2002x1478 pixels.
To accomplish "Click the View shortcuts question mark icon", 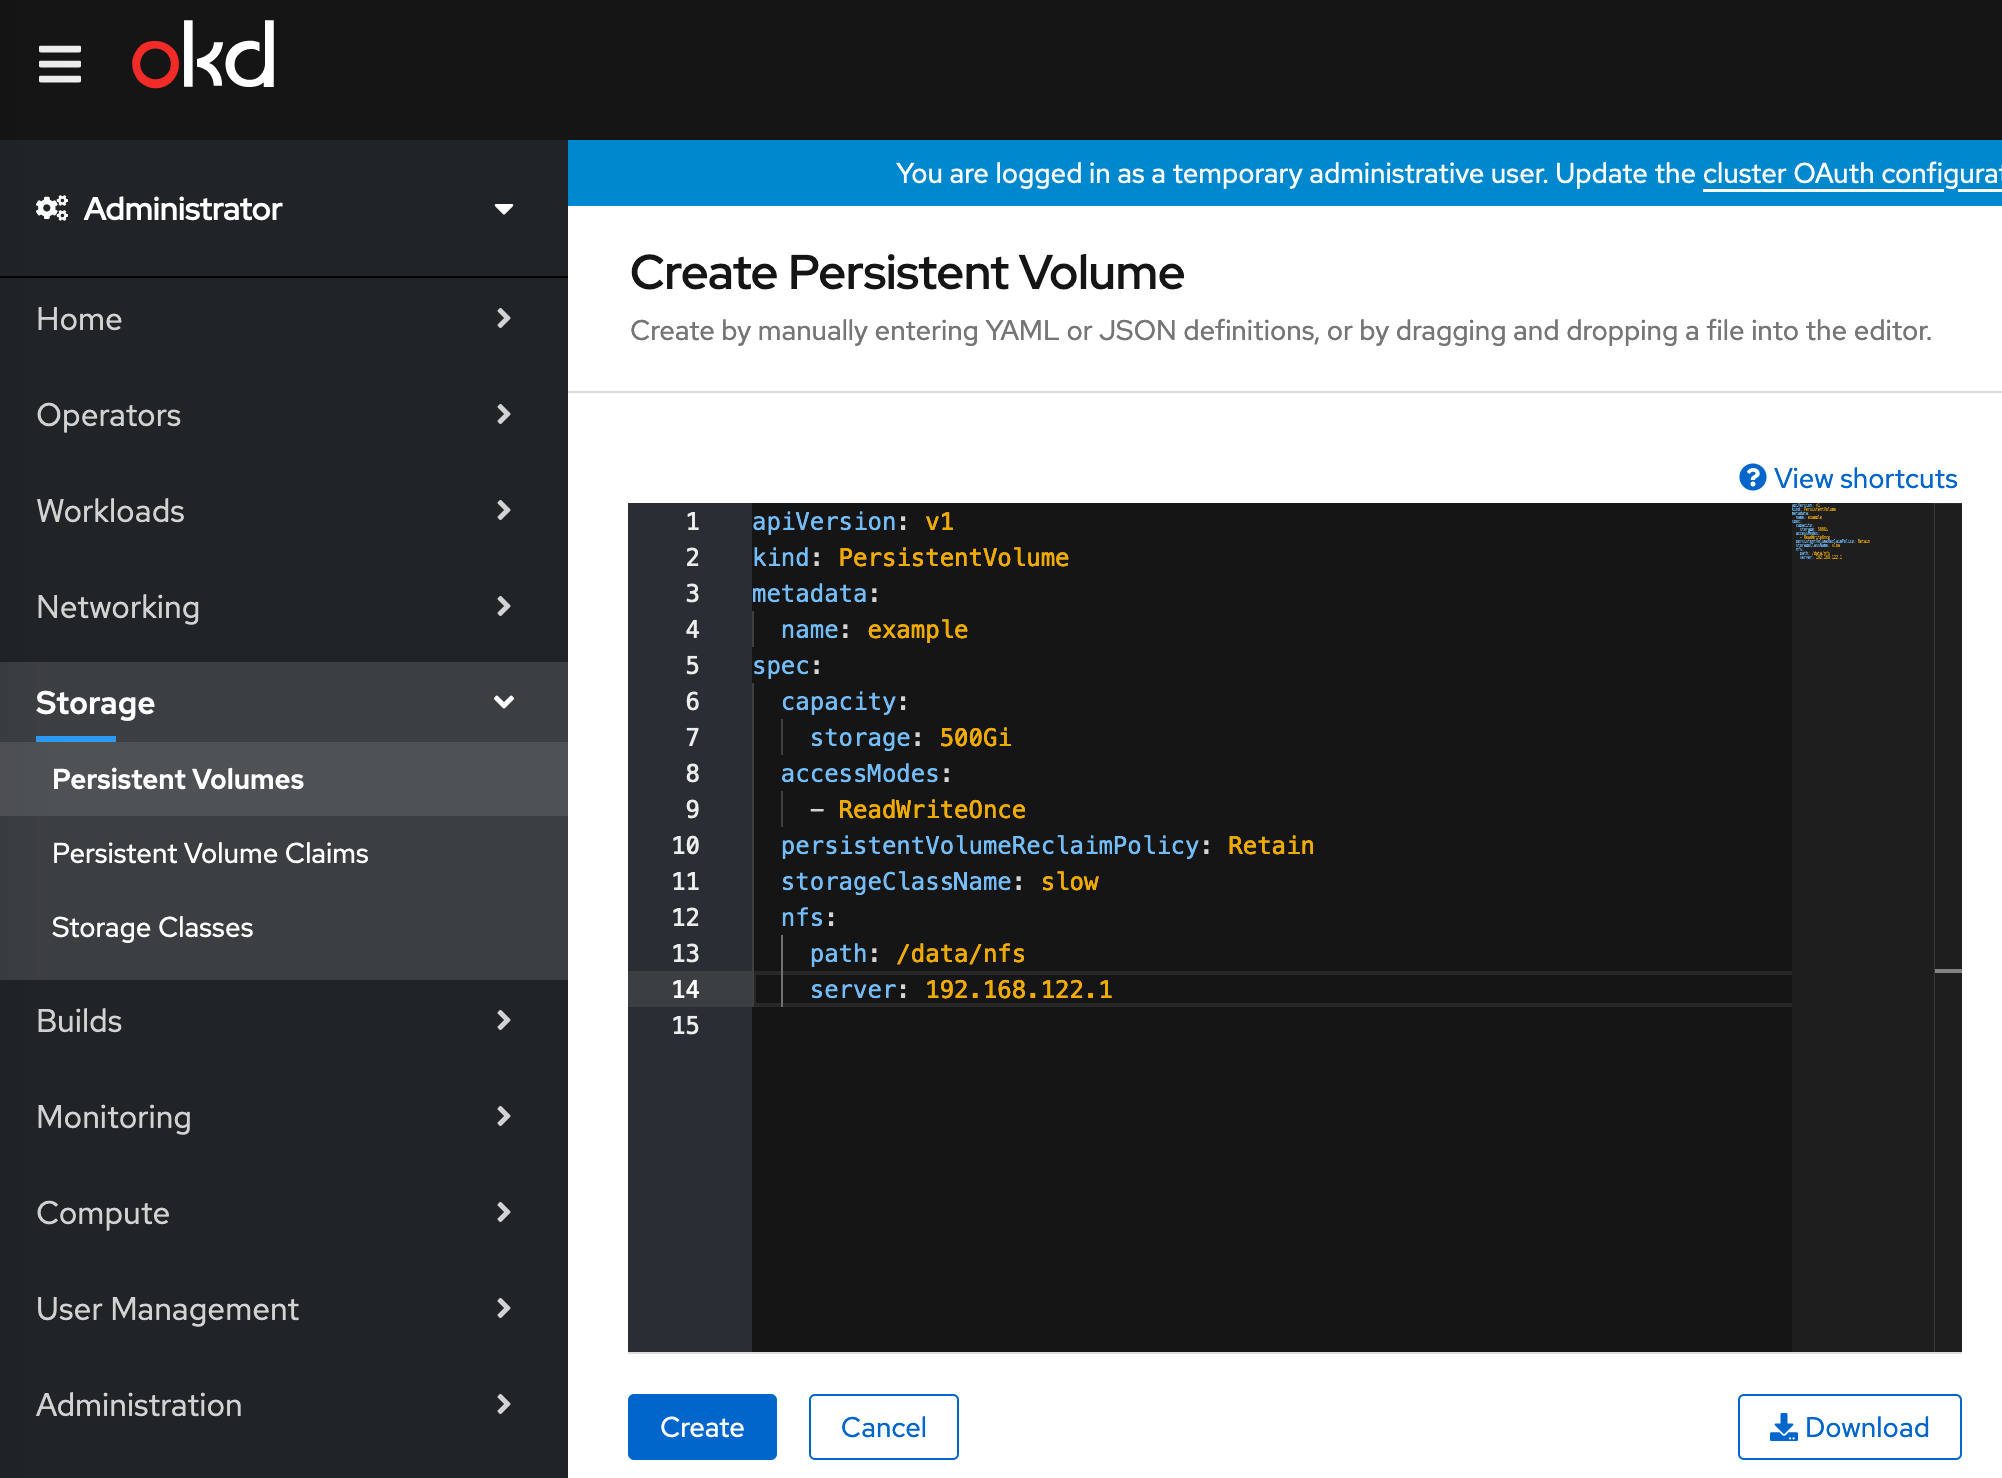I will click(1752, 478).
